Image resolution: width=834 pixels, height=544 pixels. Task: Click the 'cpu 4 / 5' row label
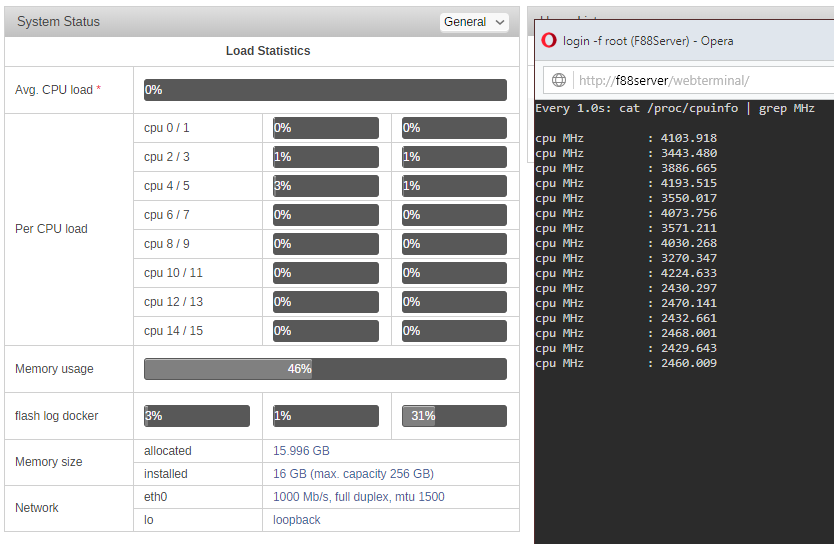(x=166, y=186)
